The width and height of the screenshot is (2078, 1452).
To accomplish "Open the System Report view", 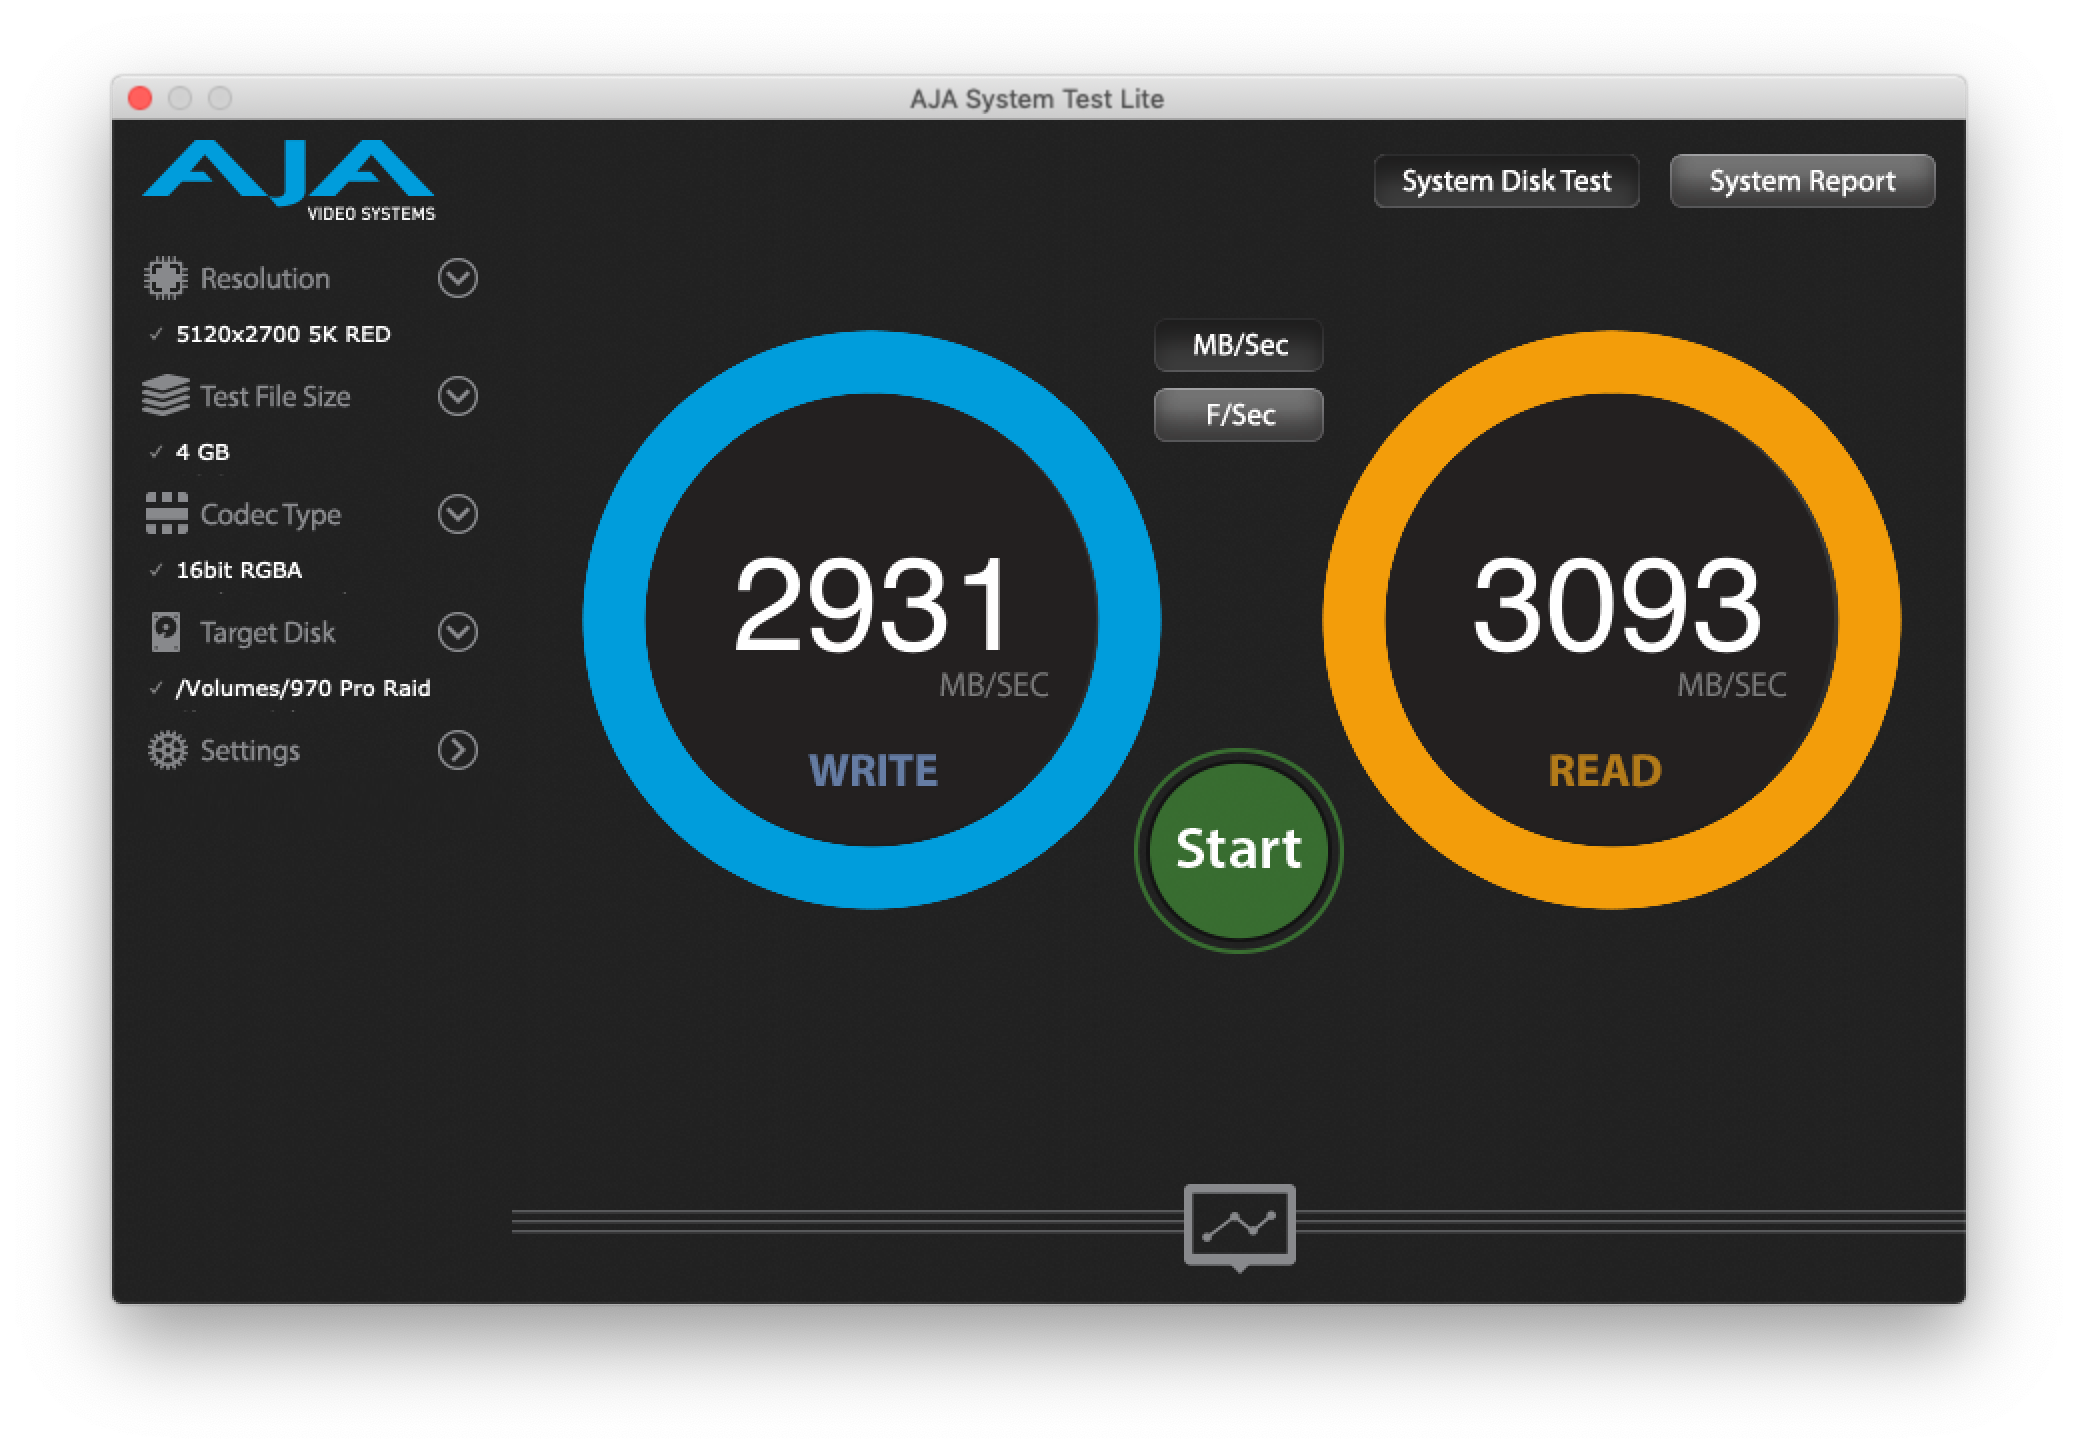I will [x=1802, y=181].
